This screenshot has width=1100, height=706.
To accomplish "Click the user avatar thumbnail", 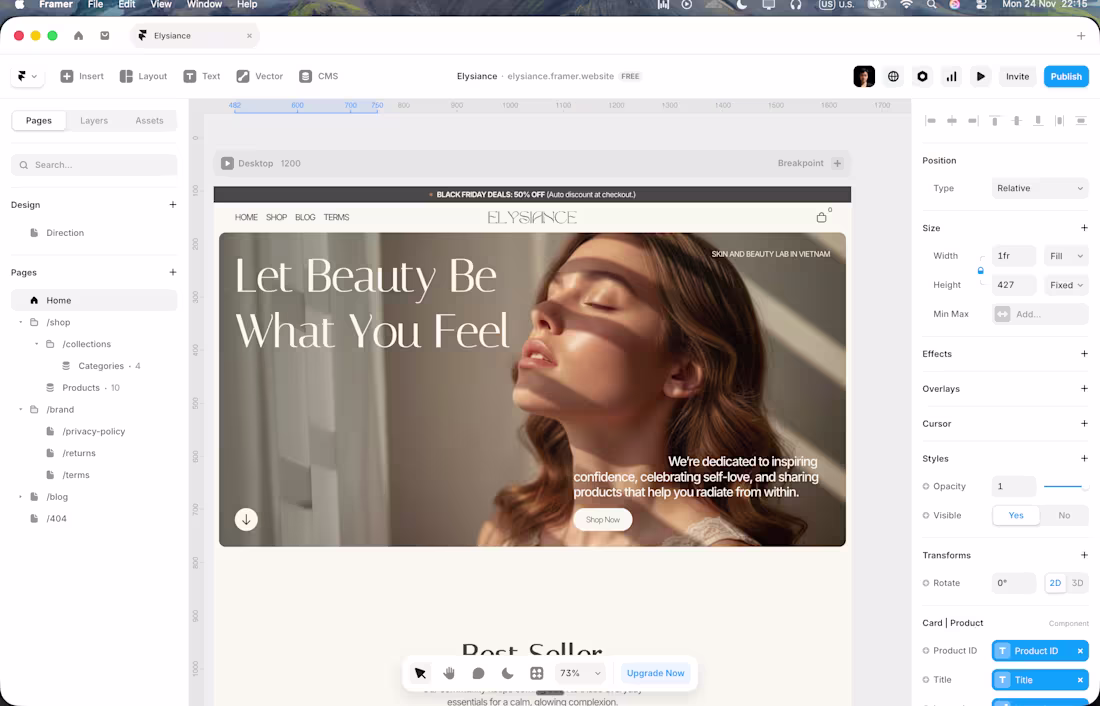I will tap(864, 76).
